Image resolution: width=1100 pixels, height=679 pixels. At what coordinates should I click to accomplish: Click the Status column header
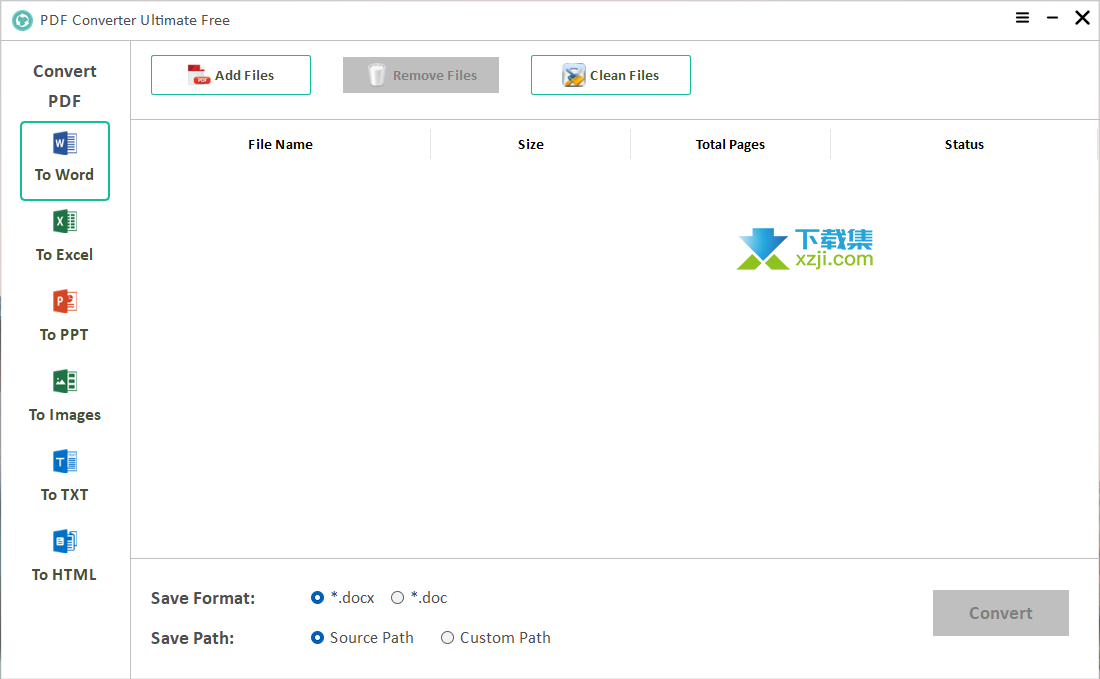964,144
